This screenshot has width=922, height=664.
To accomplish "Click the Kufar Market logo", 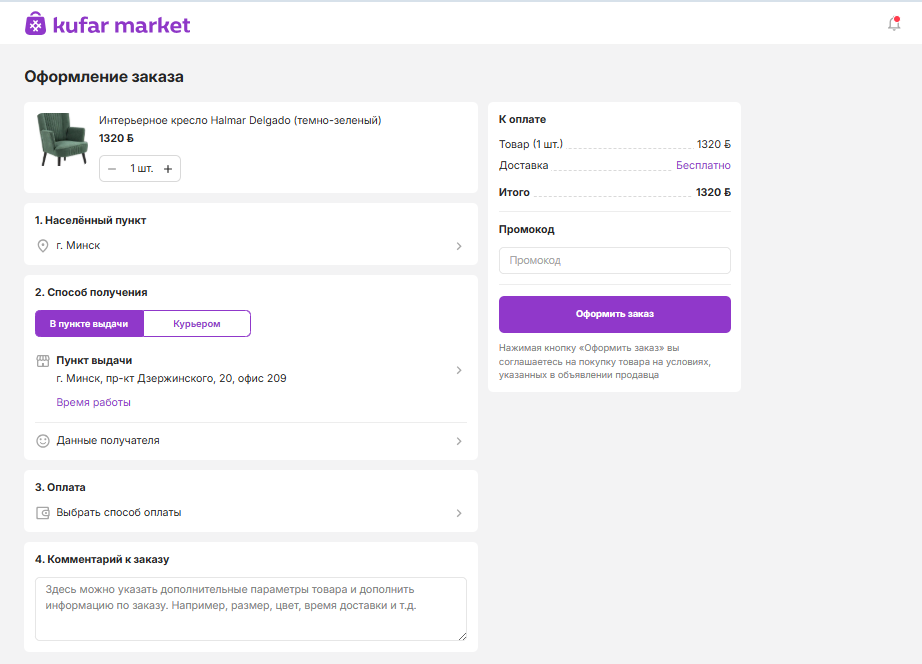I will pyautogui.click(x=108, y=24).
